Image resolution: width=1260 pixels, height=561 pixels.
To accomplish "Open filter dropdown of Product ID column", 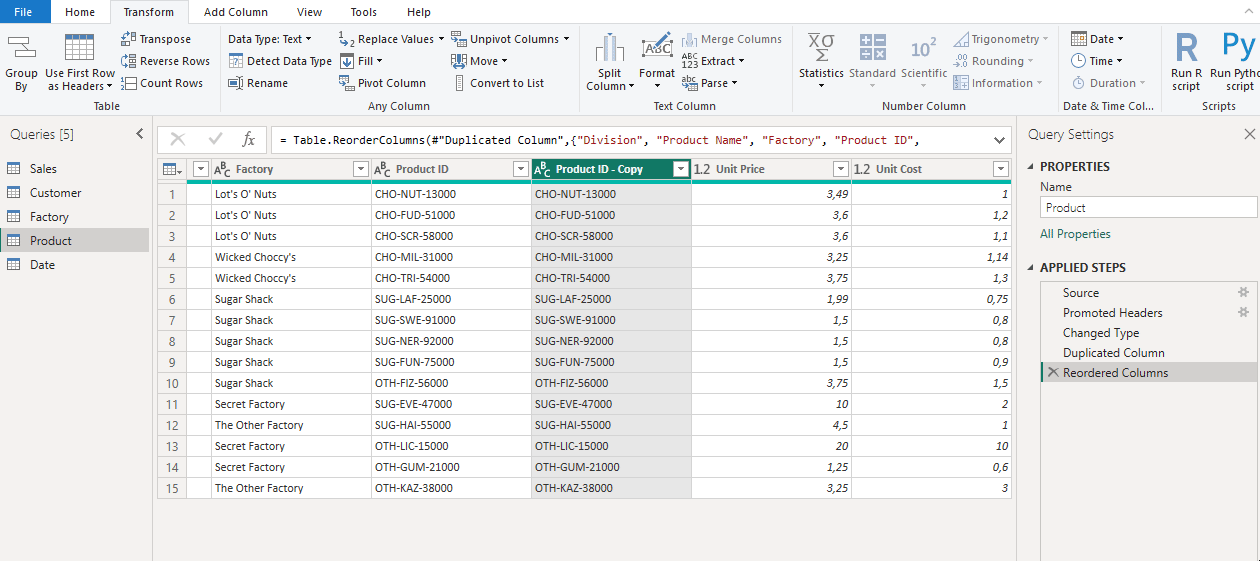I will click(x=521, y=169).
